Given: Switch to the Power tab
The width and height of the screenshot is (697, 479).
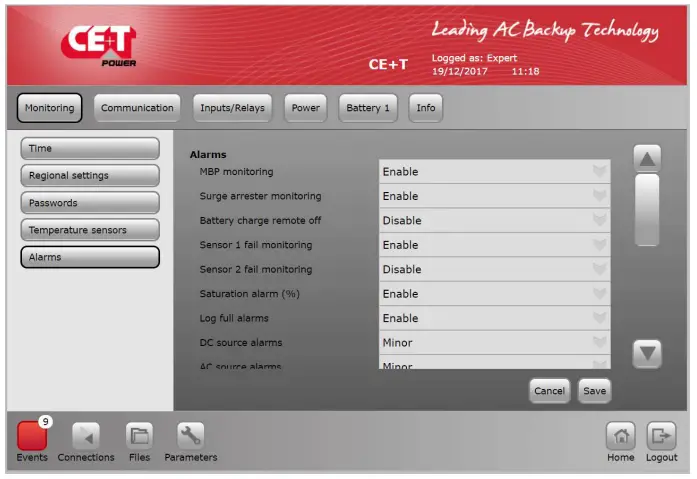Looking at the screenshot, I should (306, 108).
